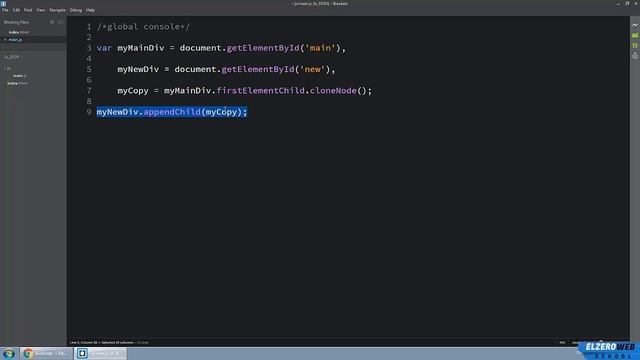Split the editor view icon
640x360 pixels.
(x=60, y=22)
